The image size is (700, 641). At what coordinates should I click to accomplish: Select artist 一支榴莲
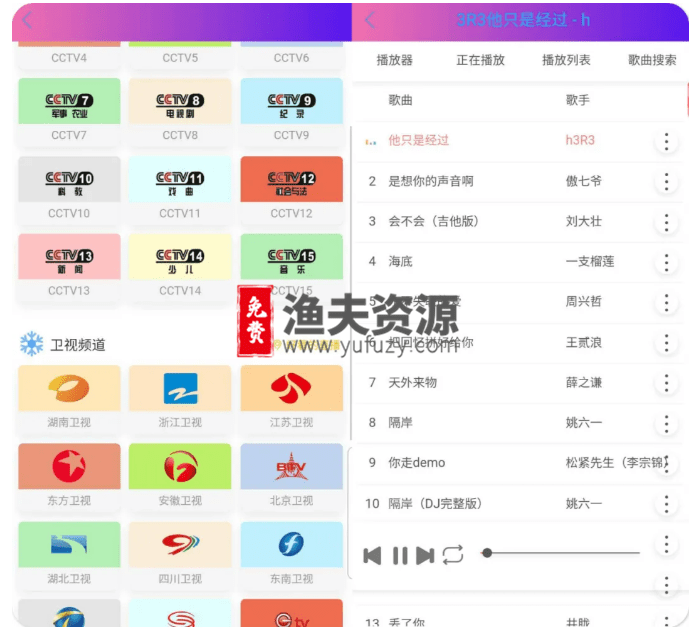coord(590,262)
